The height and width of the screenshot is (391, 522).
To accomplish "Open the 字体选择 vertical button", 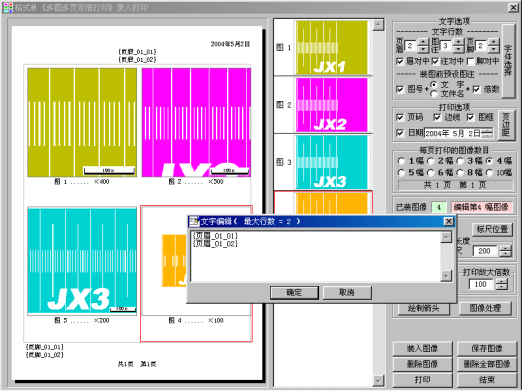I will [508, 61].
